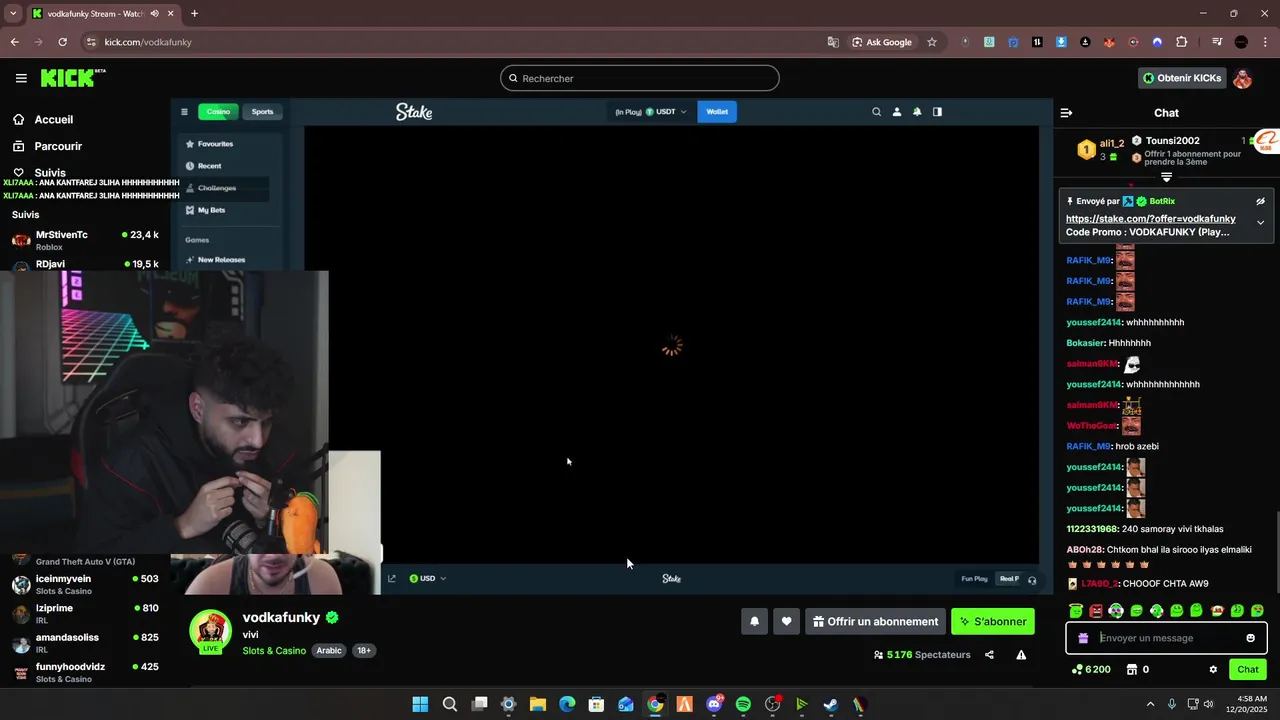Click the Stake Wallet button
The height and width of the screenshot is (720, 1280).
pos(717,112)
